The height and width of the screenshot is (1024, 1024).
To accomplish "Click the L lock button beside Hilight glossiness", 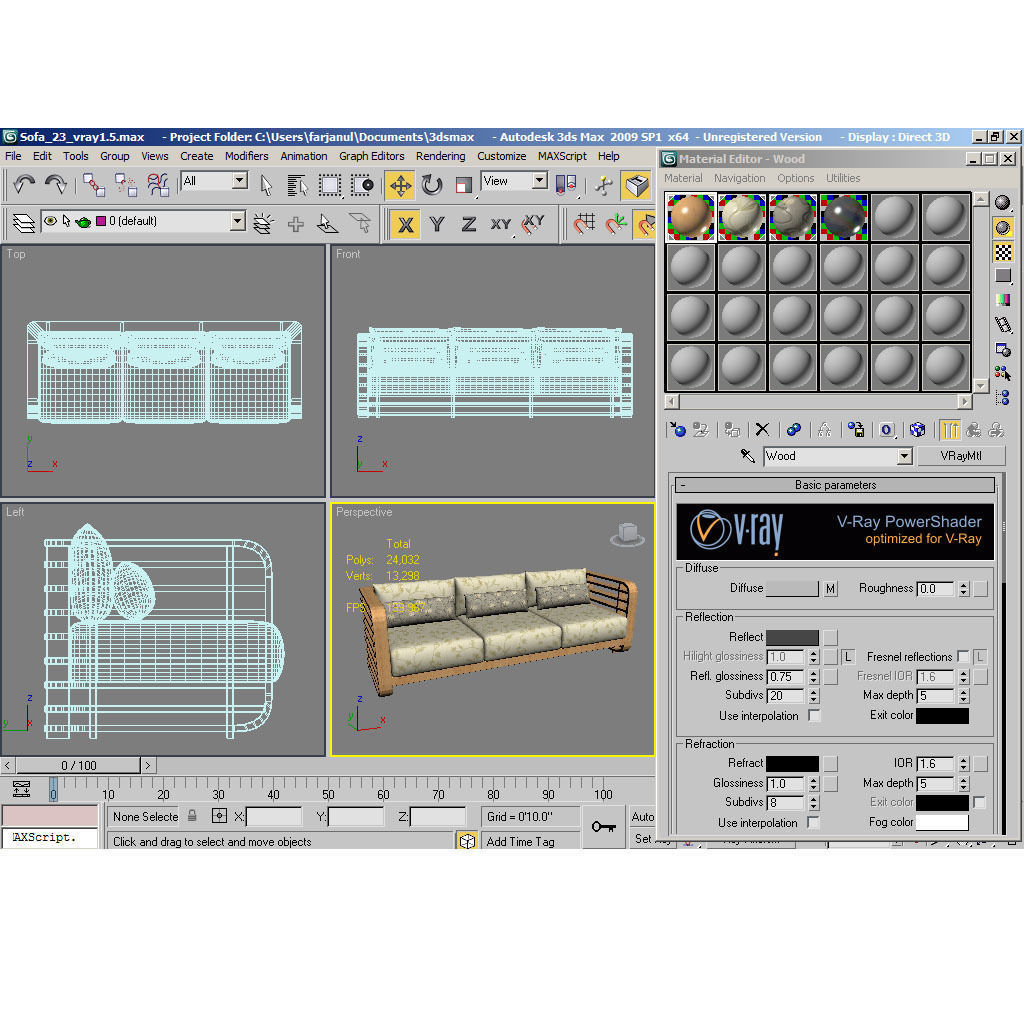I will coord(848,656).
